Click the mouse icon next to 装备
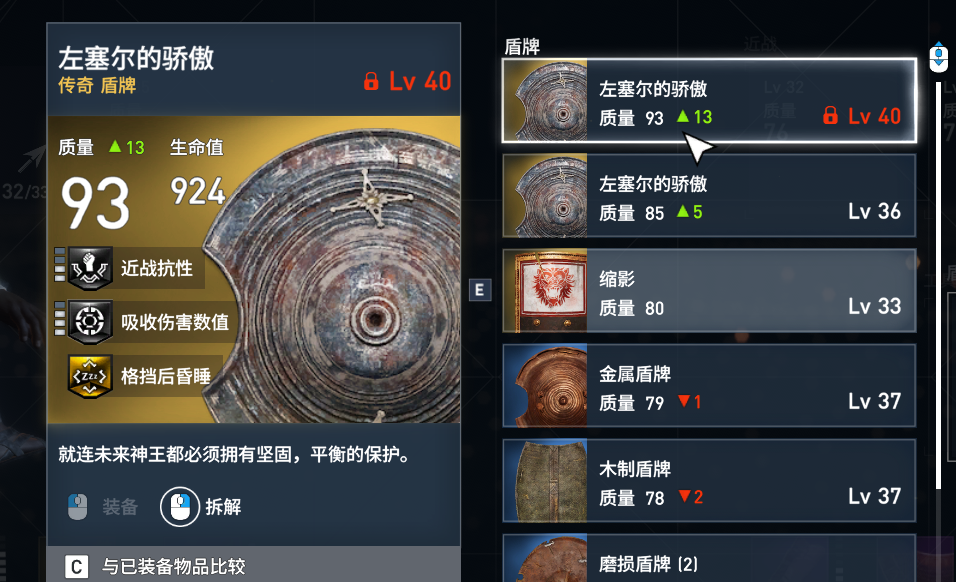The width and height of the screenshot is (956, 582). (77, 506)
